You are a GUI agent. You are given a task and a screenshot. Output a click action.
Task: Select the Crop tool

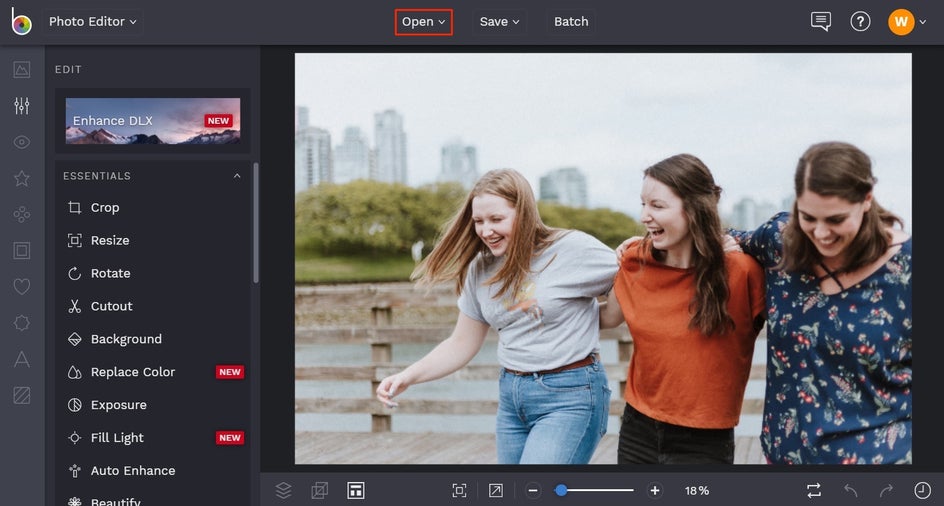pos(104,208)
